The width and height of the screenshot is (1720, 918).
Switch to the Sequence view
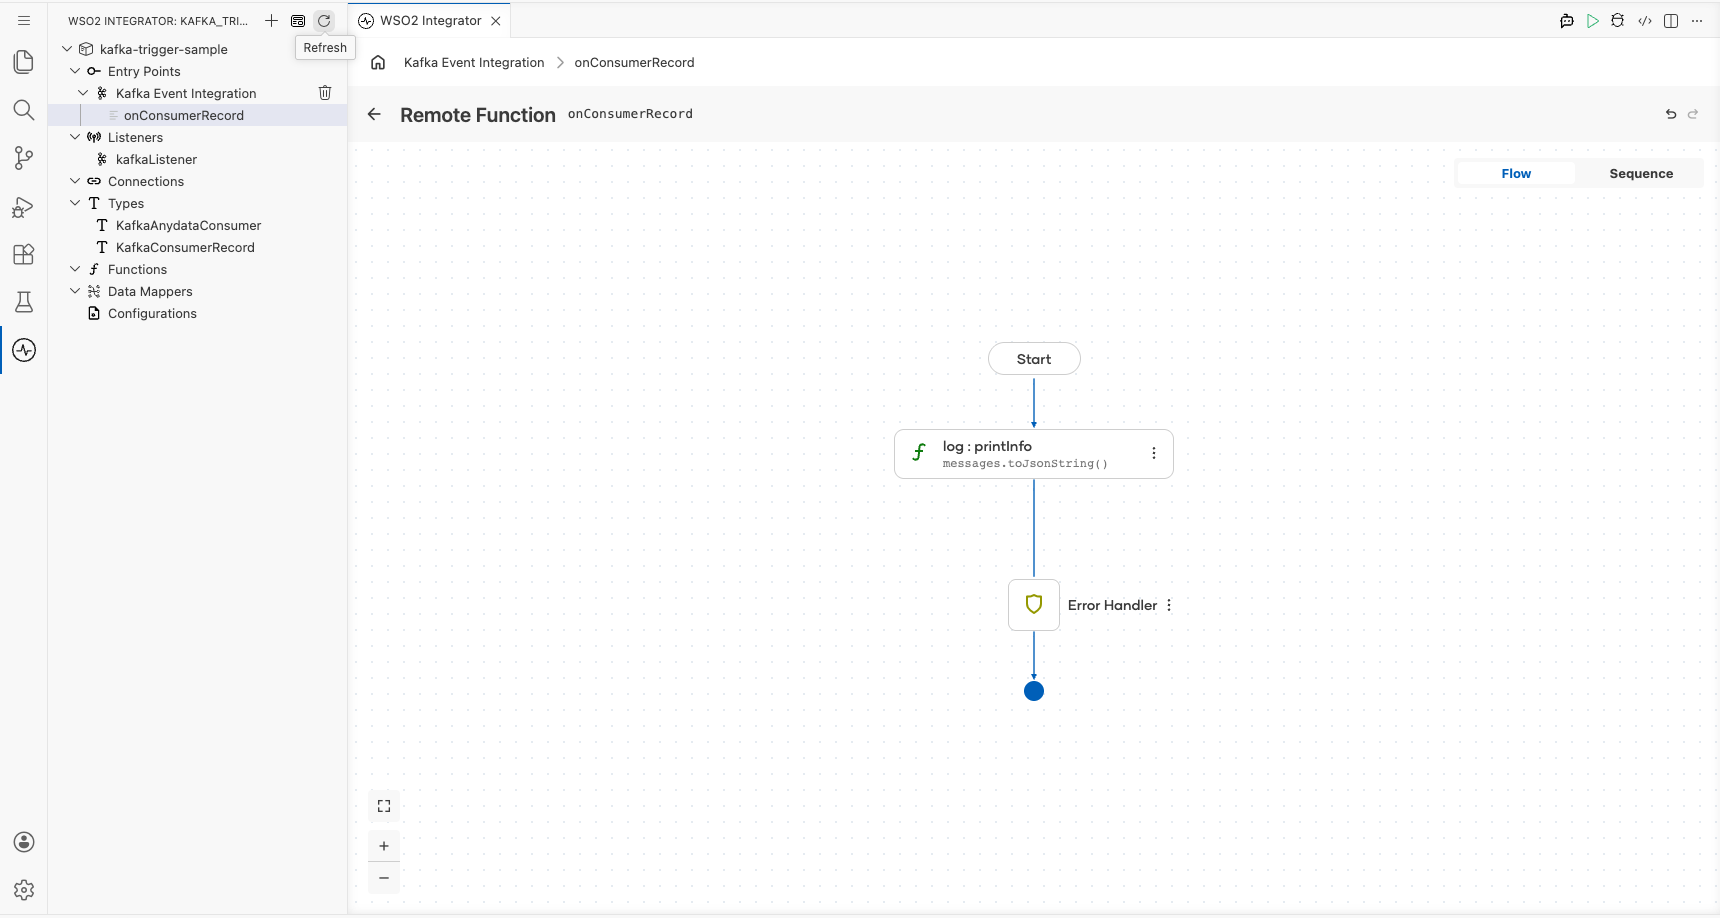[x=1641, y=173]
